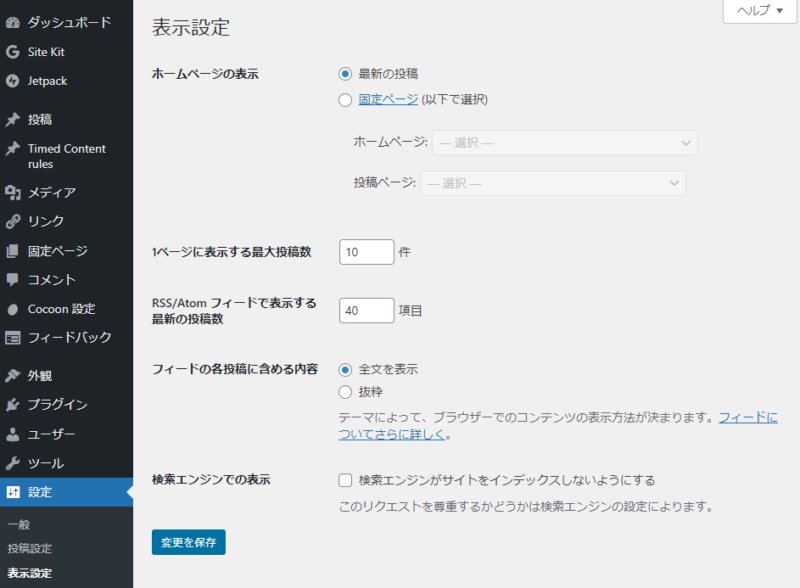Select the 最新の投稿 radio button
Screen dimensions: 800x588
pyautogui.click(x=345, y=74)
